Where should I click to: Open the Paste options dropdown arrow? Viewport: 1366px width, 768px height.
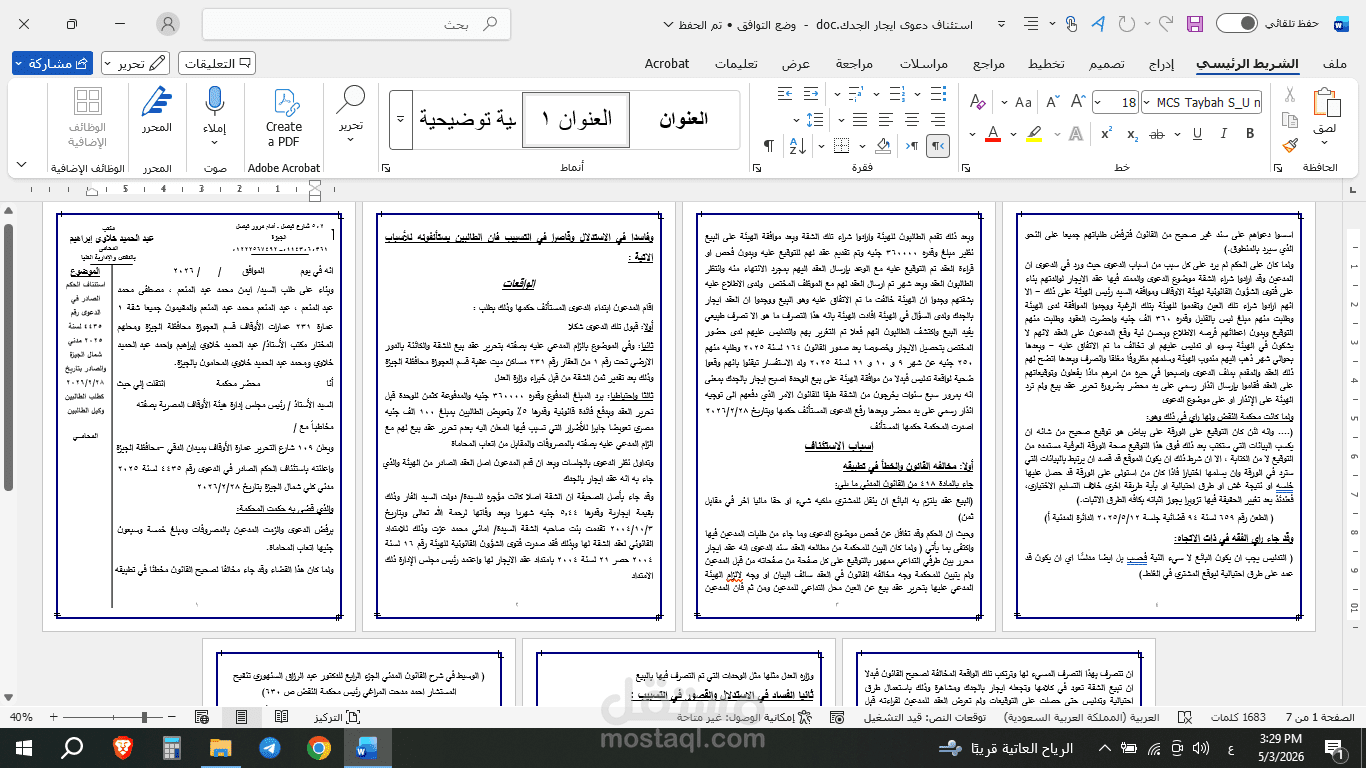click(1324, 142)
